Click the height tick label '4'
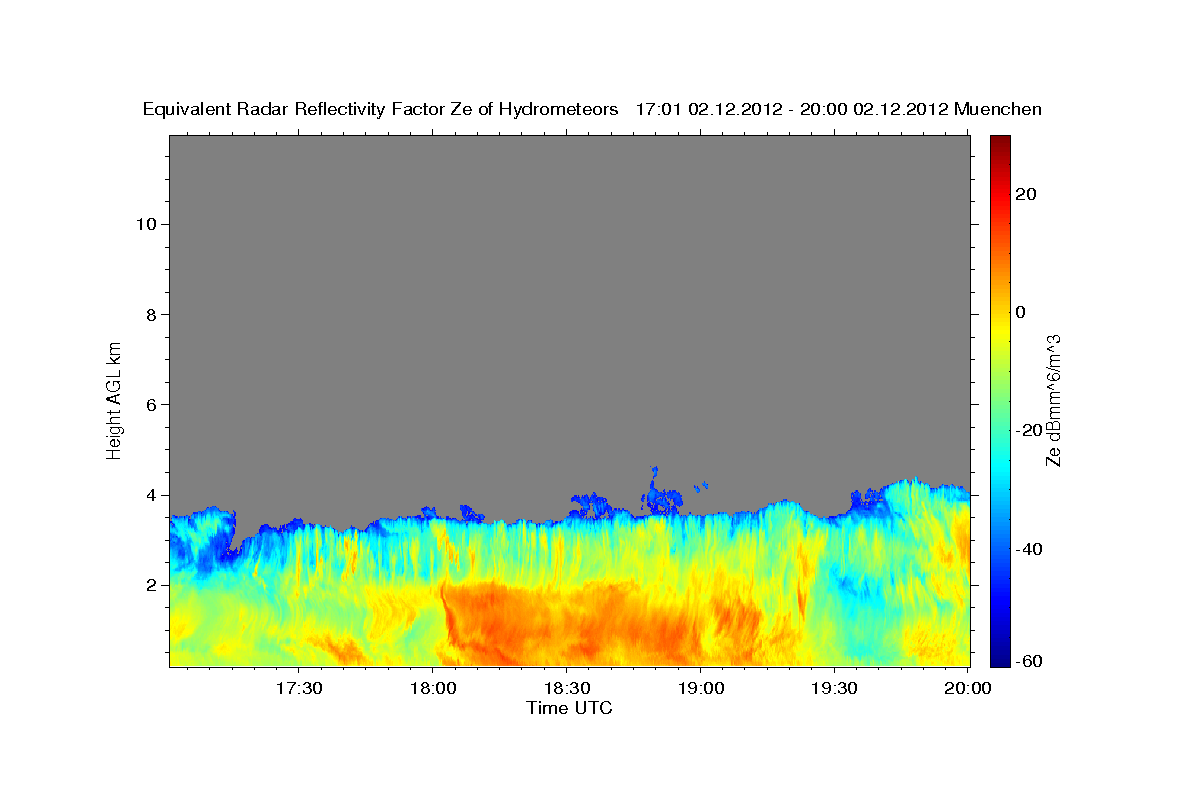1200x800 pixels. pos(150,495)
